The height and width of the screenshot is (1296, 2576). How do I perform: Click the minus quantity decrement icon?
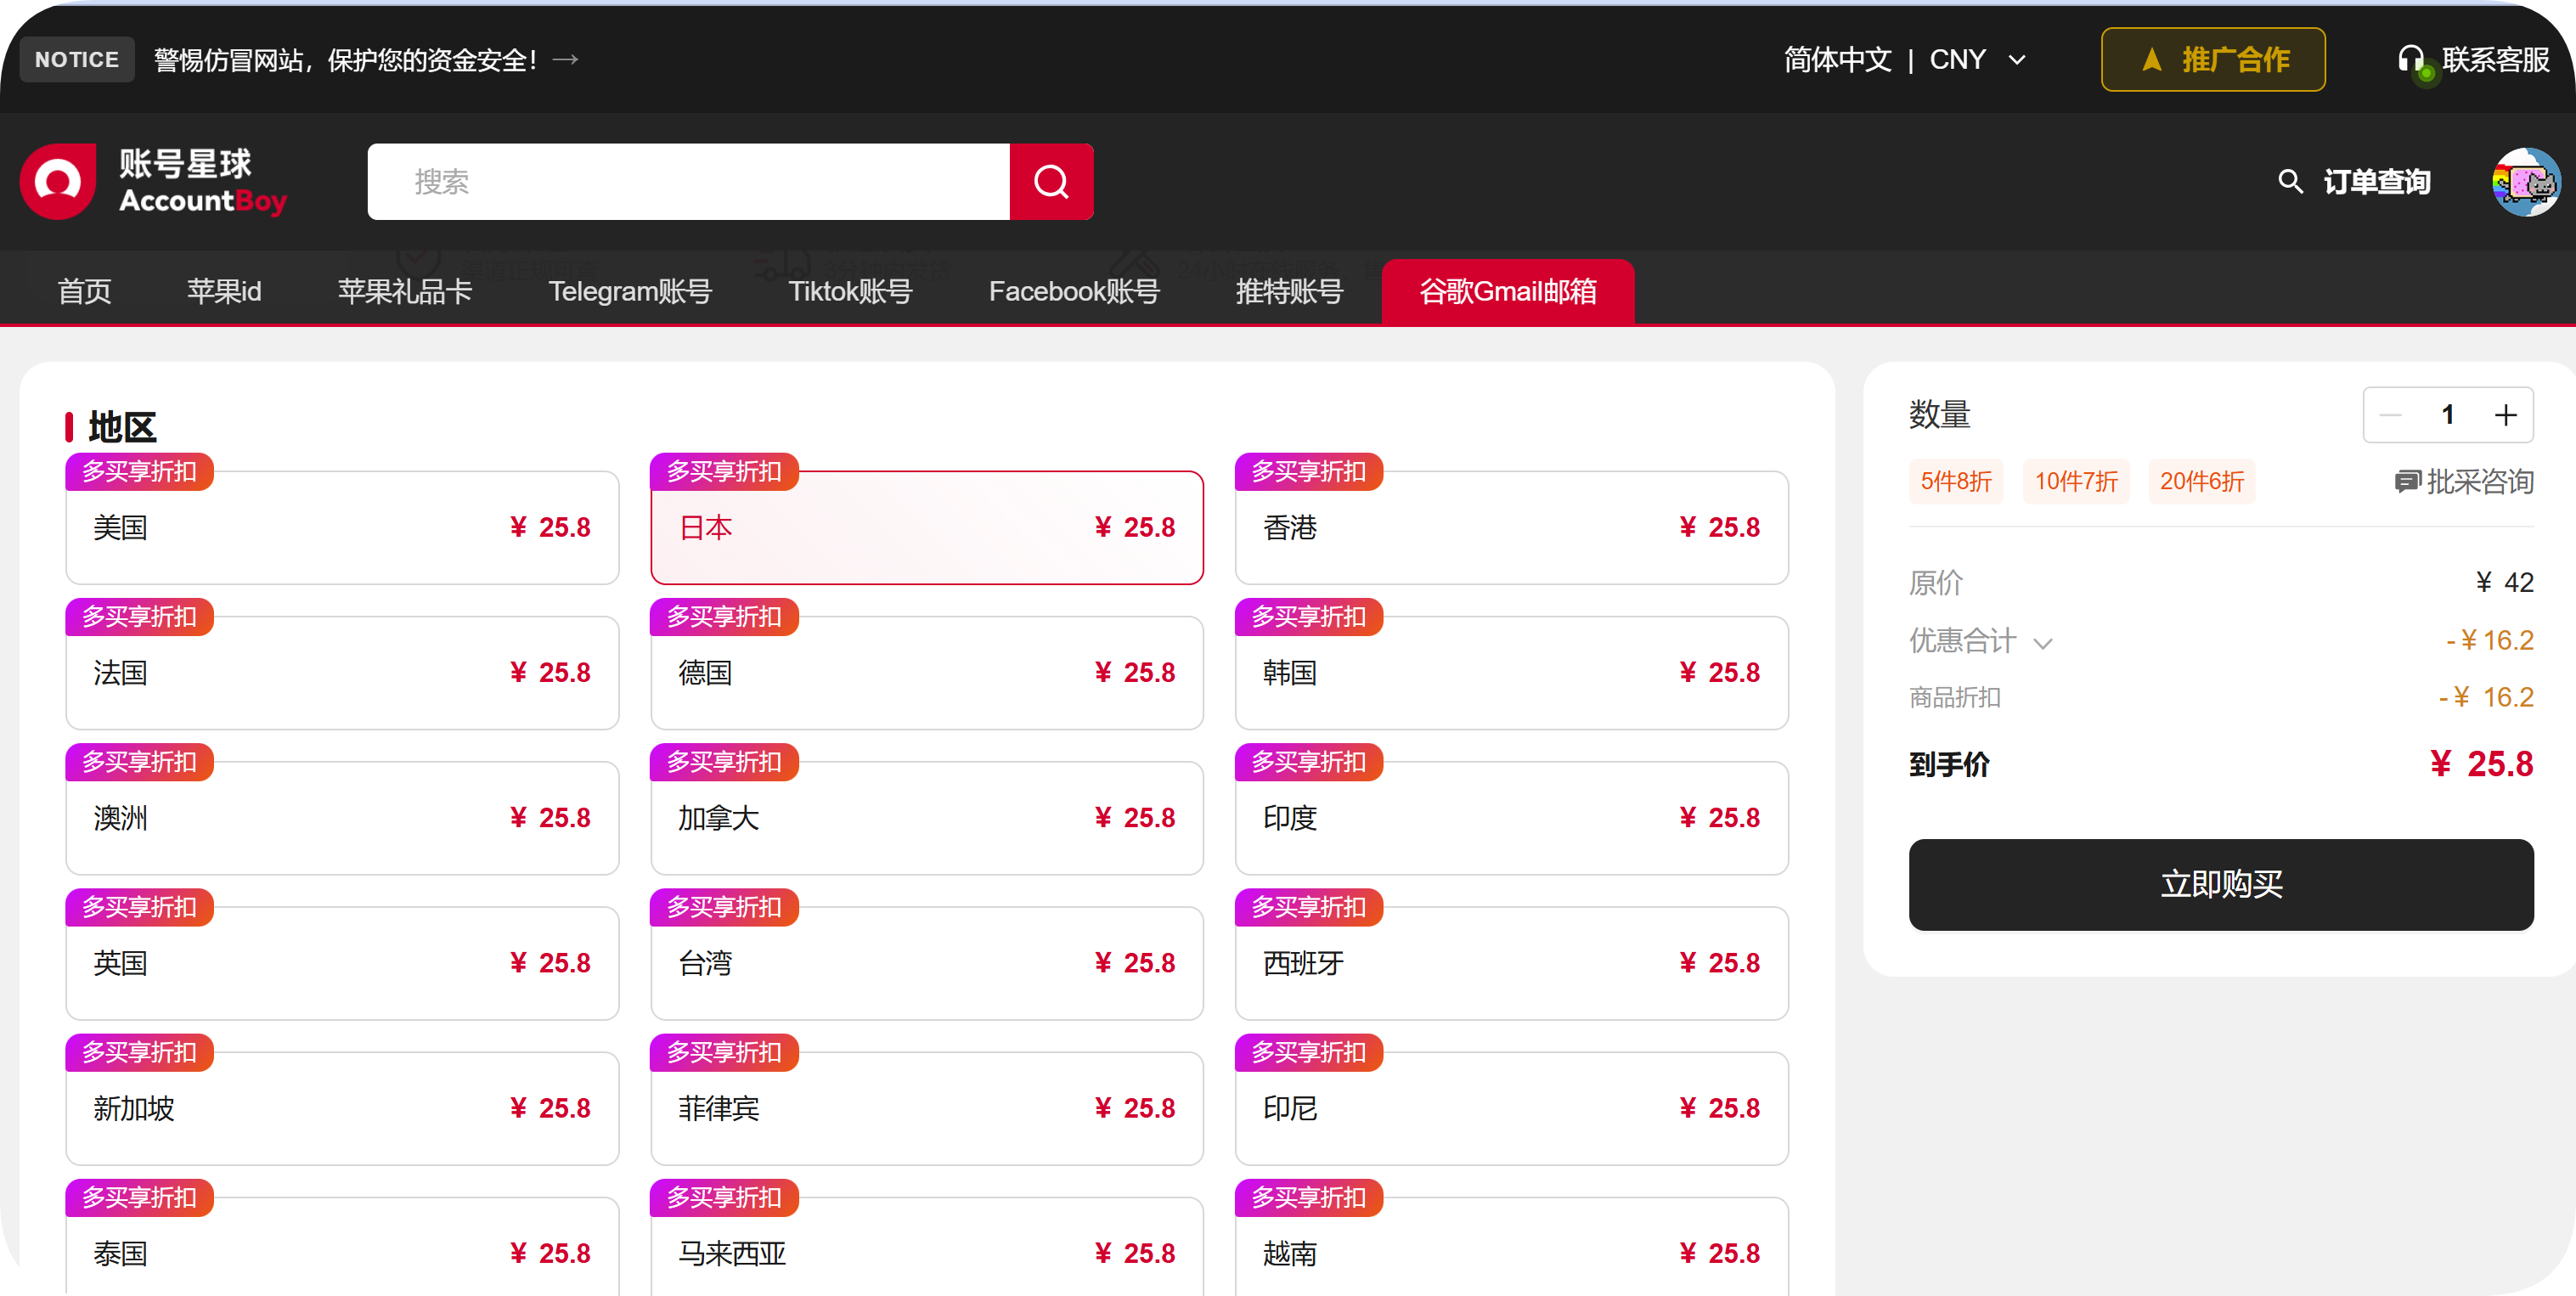tap(2391, 415)
